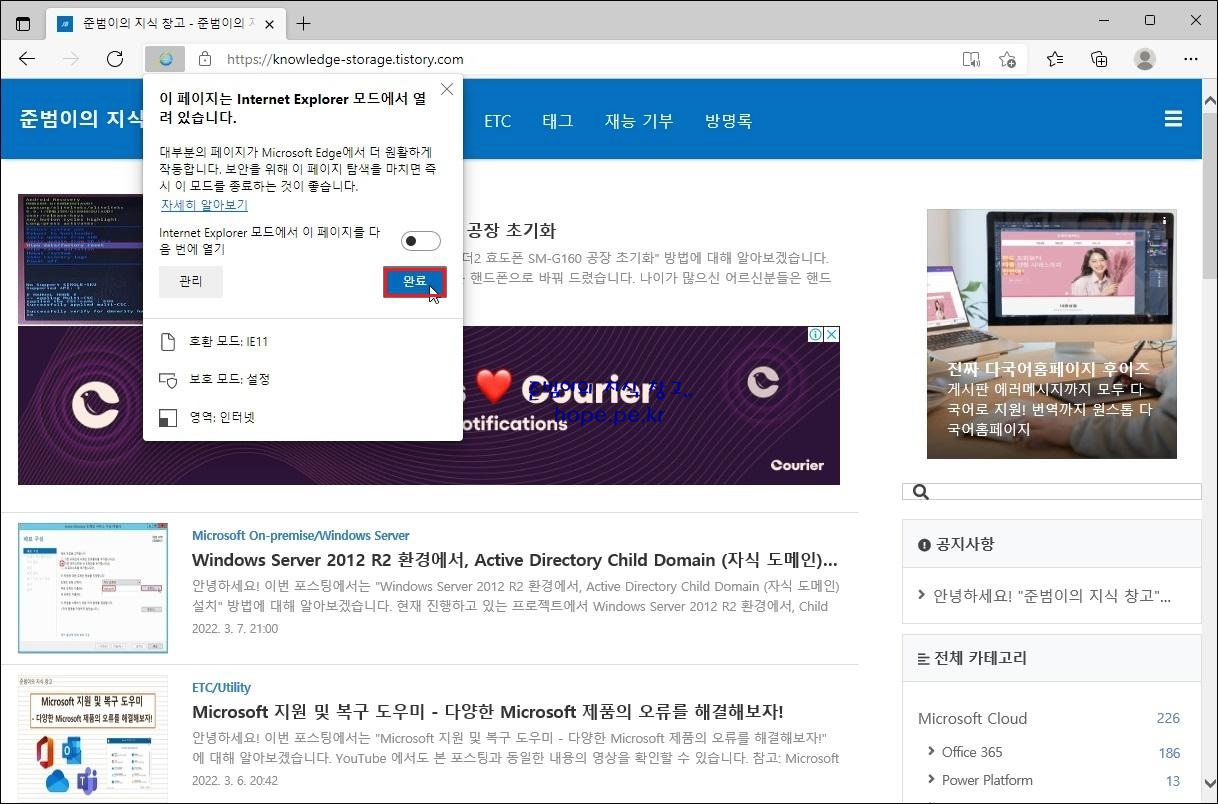Open the immersive reader icon

pyautogui.click(x=970, y=59)
